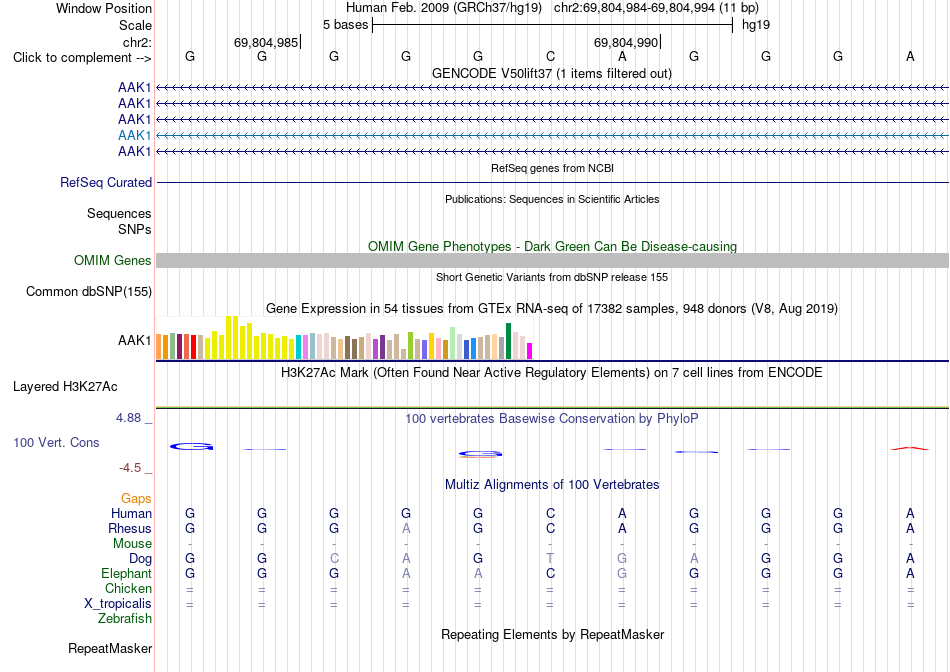Click the light-blue AAK1 transcript label
950x672 pixels.
click(x=135, y=135)
